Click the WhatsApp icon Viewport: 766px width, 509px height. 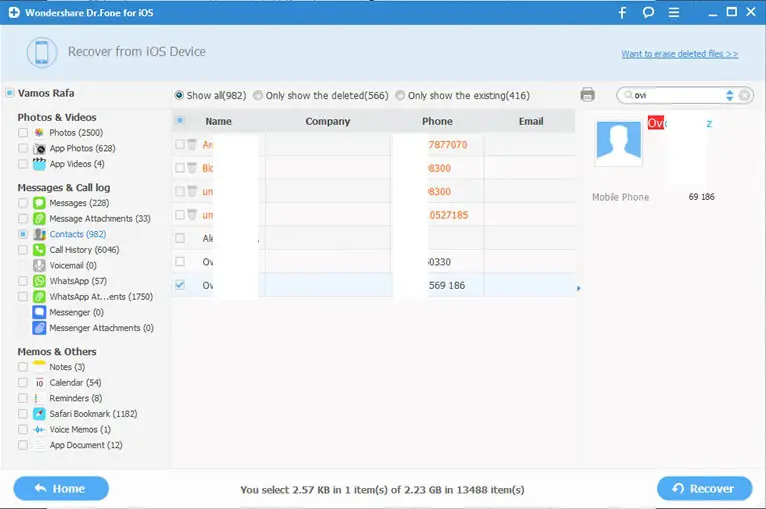point(39,281)
